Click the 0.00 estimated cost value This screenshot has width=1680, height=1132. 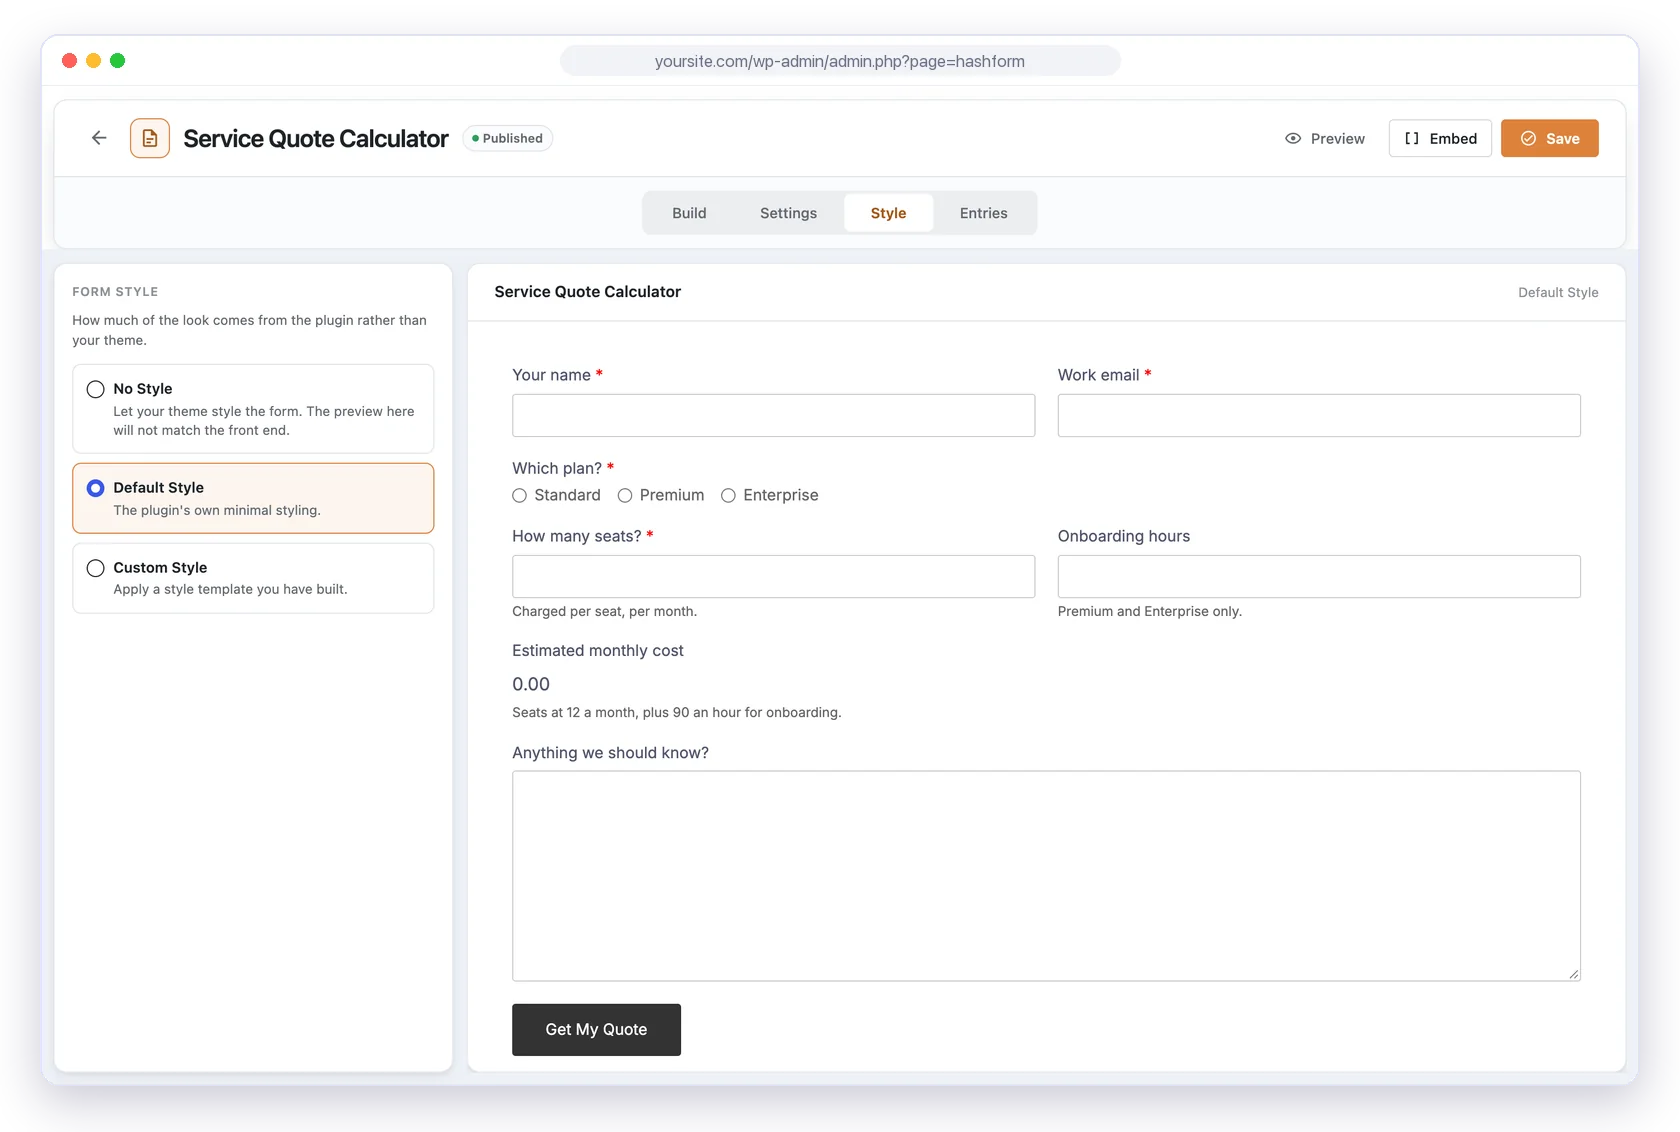click(x=531, y=684)
